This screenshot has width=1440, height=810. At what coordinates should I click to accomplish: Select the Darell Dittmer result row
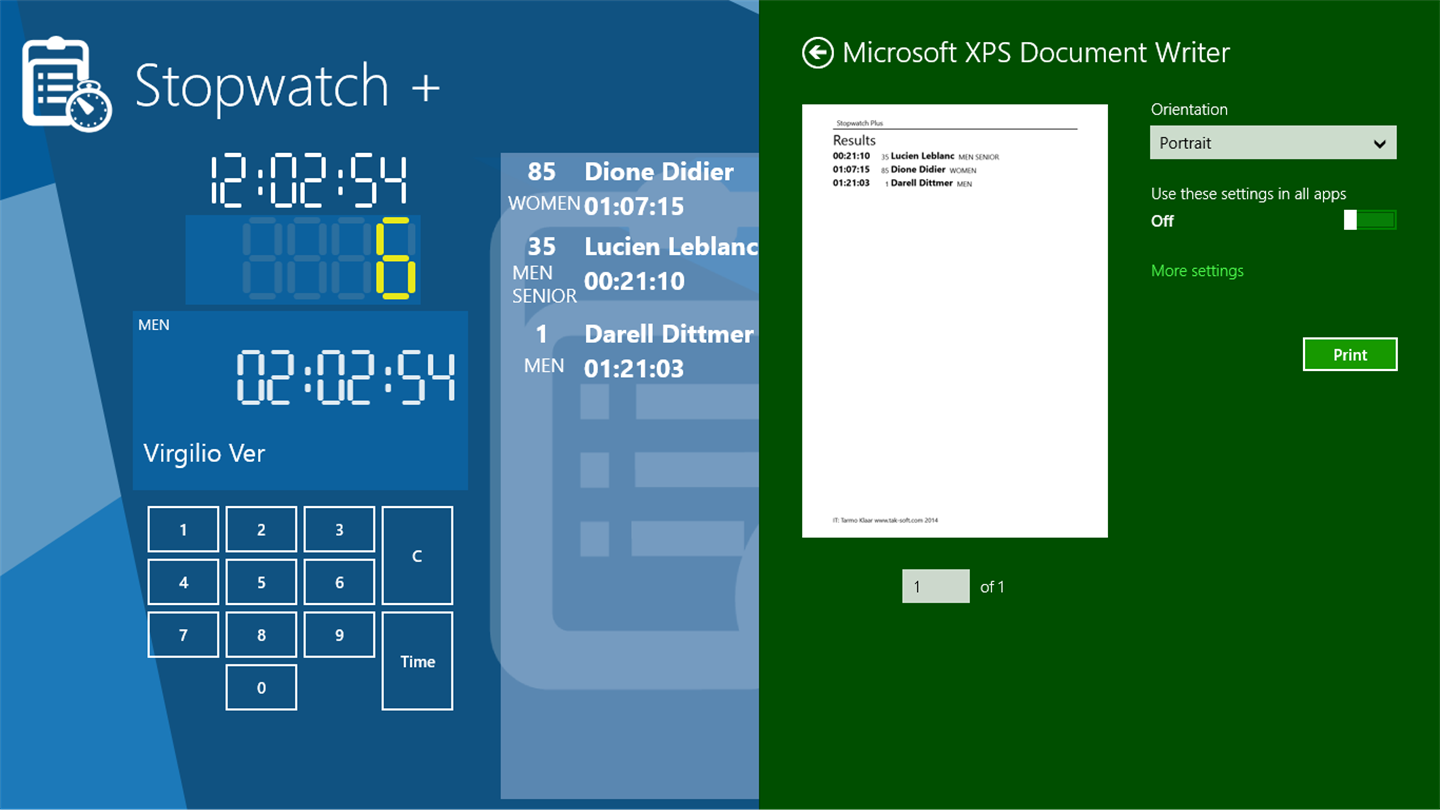click(630, 351)
